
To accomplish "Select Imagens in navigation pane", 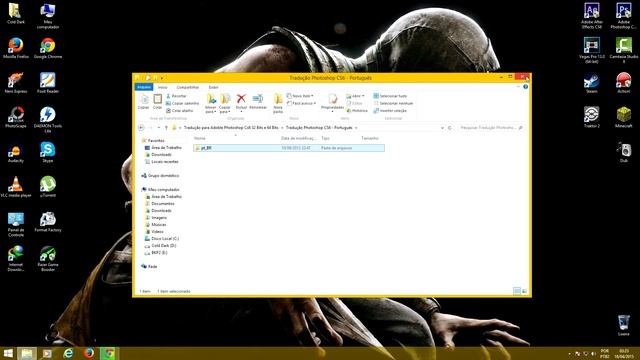I will coord(156,218).
